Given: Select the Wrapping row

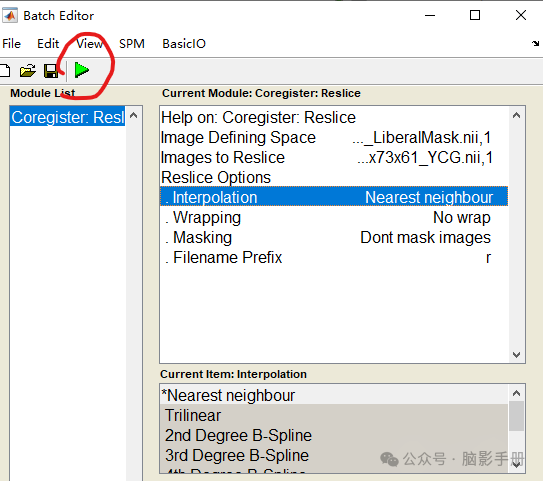Looking at the screenshot, I should [x=334, y=217].
